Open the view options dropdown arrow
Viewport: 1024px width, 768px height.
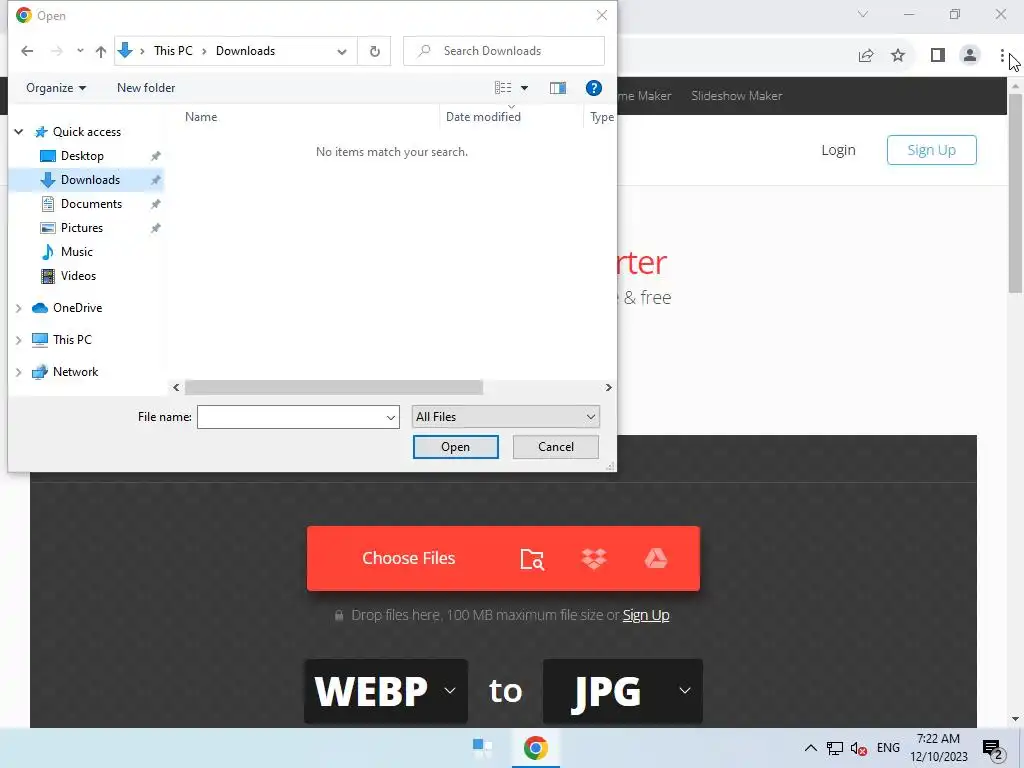point(524,88)
